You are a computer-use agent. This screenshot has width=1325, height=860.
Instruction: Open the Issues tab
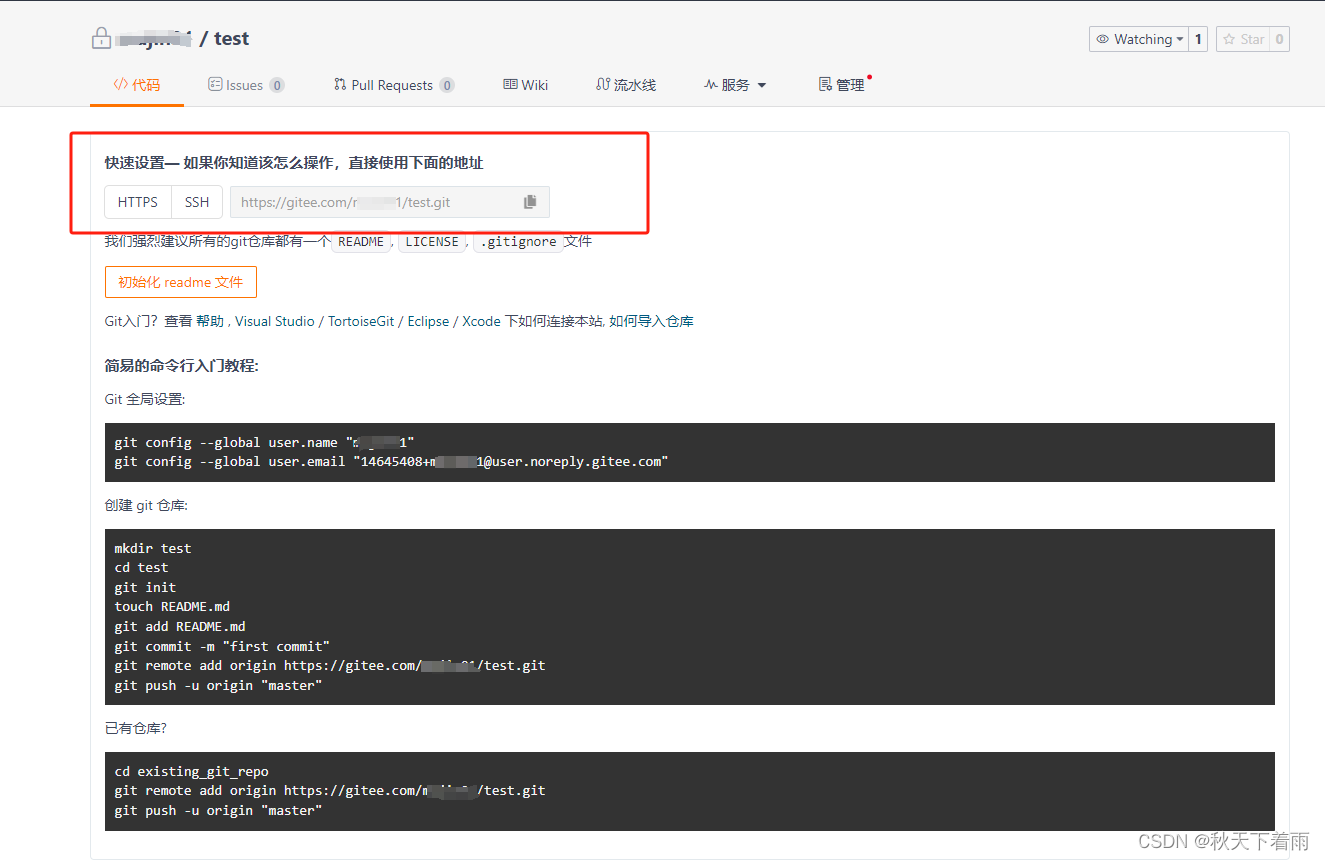246,85
